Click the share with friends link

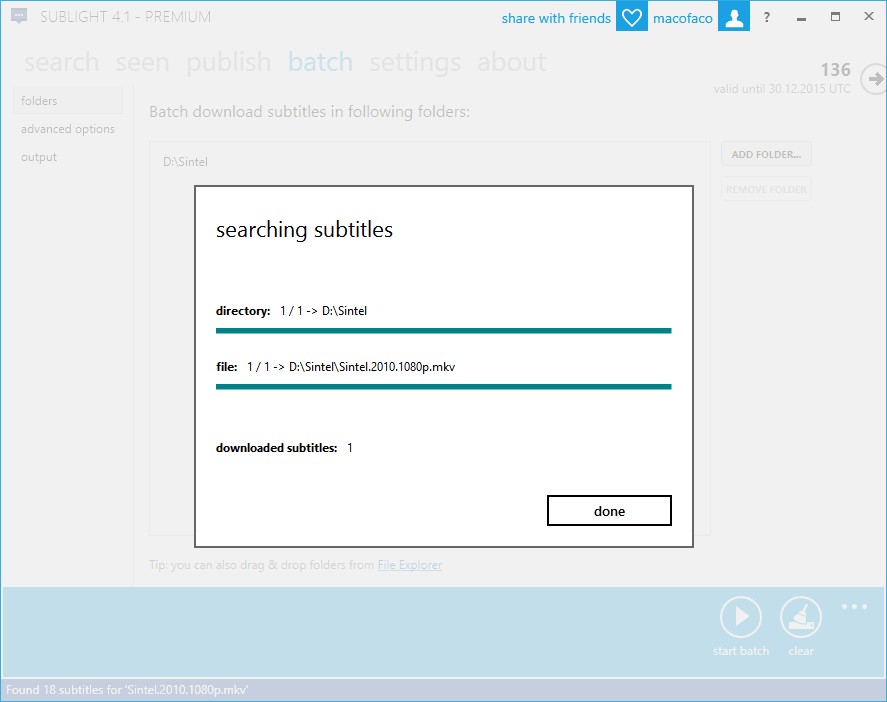(x=556, y=18)
